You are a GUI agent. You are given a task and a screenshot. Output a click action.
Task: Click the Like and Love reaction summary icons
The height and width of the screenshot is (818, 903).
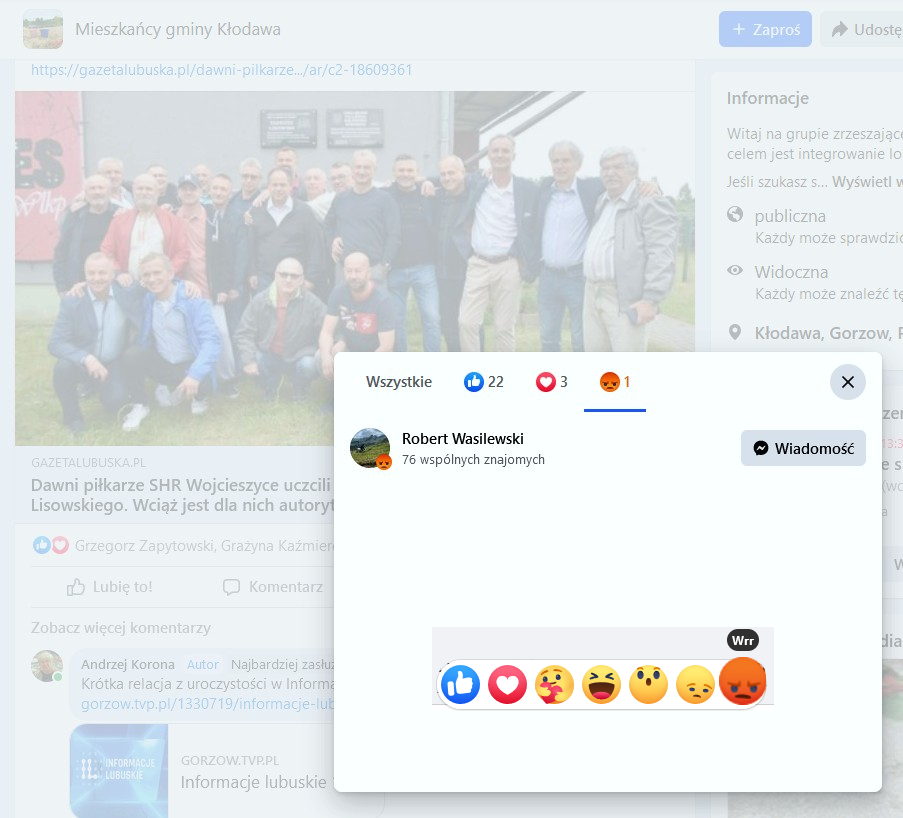[51, 545]
